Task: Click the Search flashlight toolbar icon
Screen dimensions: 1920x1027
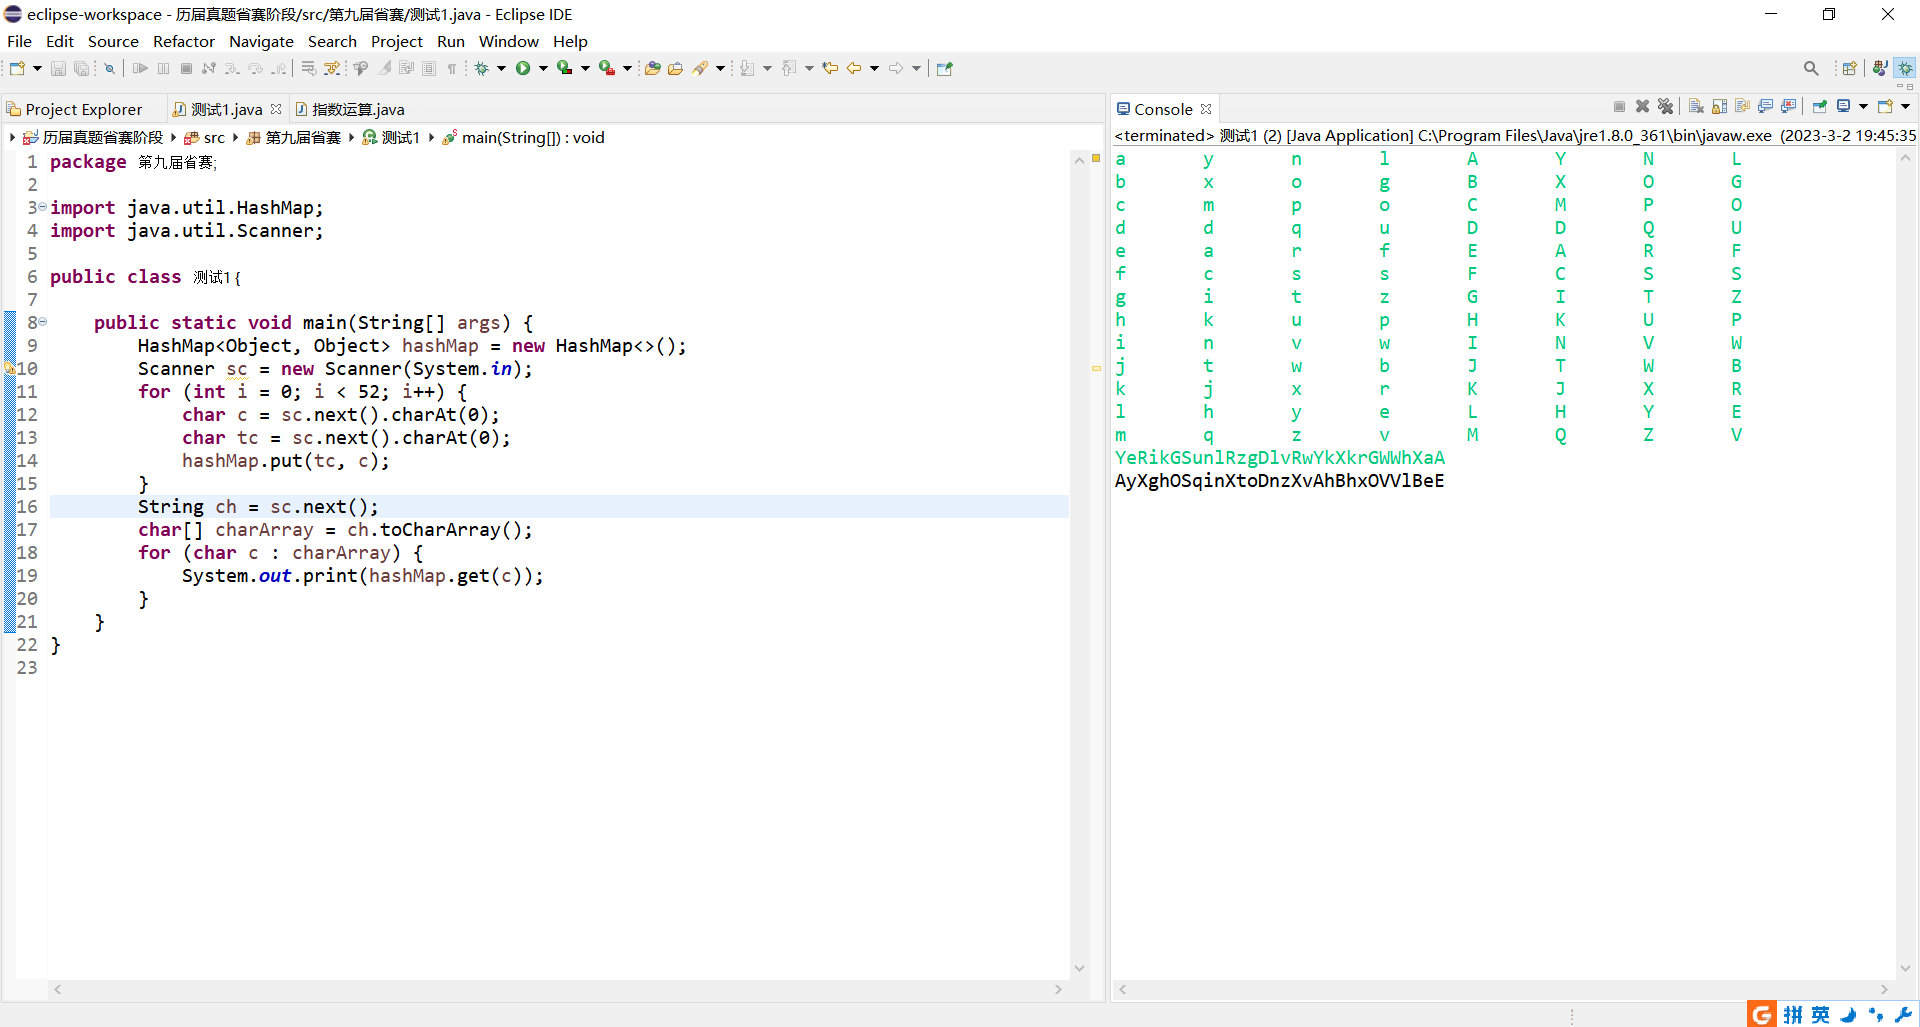Action: click(700, 68)
